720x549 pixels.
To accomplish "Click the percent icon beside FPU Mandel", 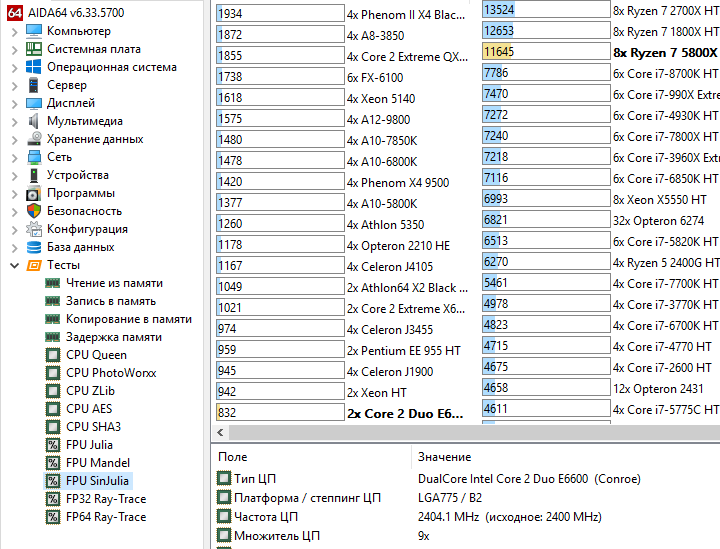I will pyautogui.click(x=53, y=463).
